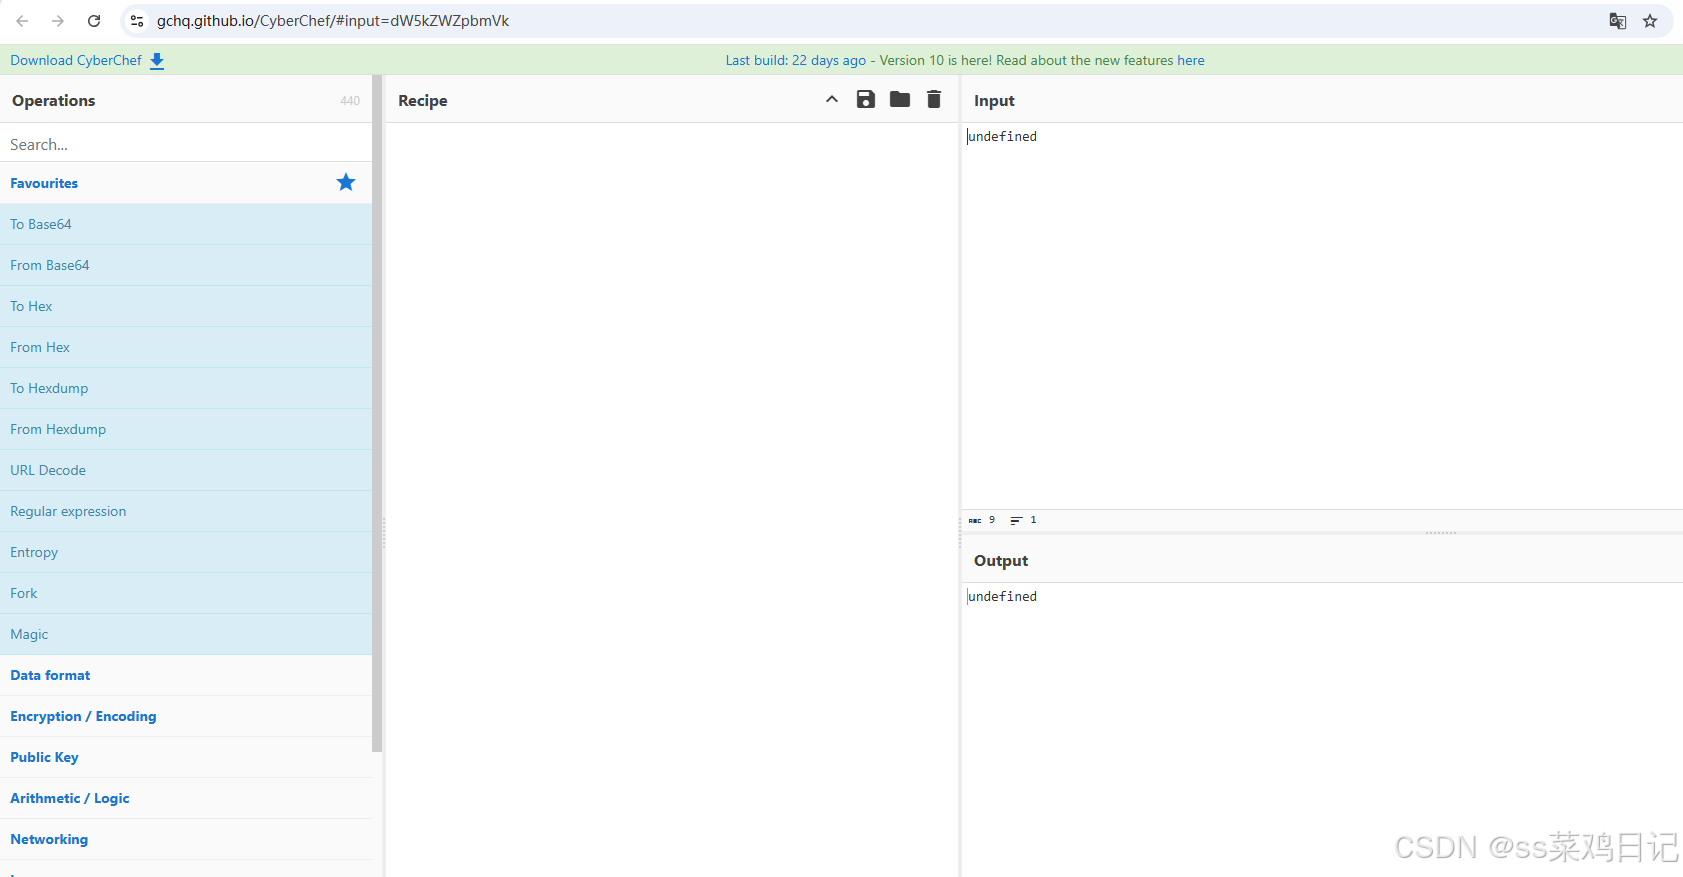Save the recipe with the floppy icon
Viewport: 1683px width, 877px height.
tap(866, 99)
